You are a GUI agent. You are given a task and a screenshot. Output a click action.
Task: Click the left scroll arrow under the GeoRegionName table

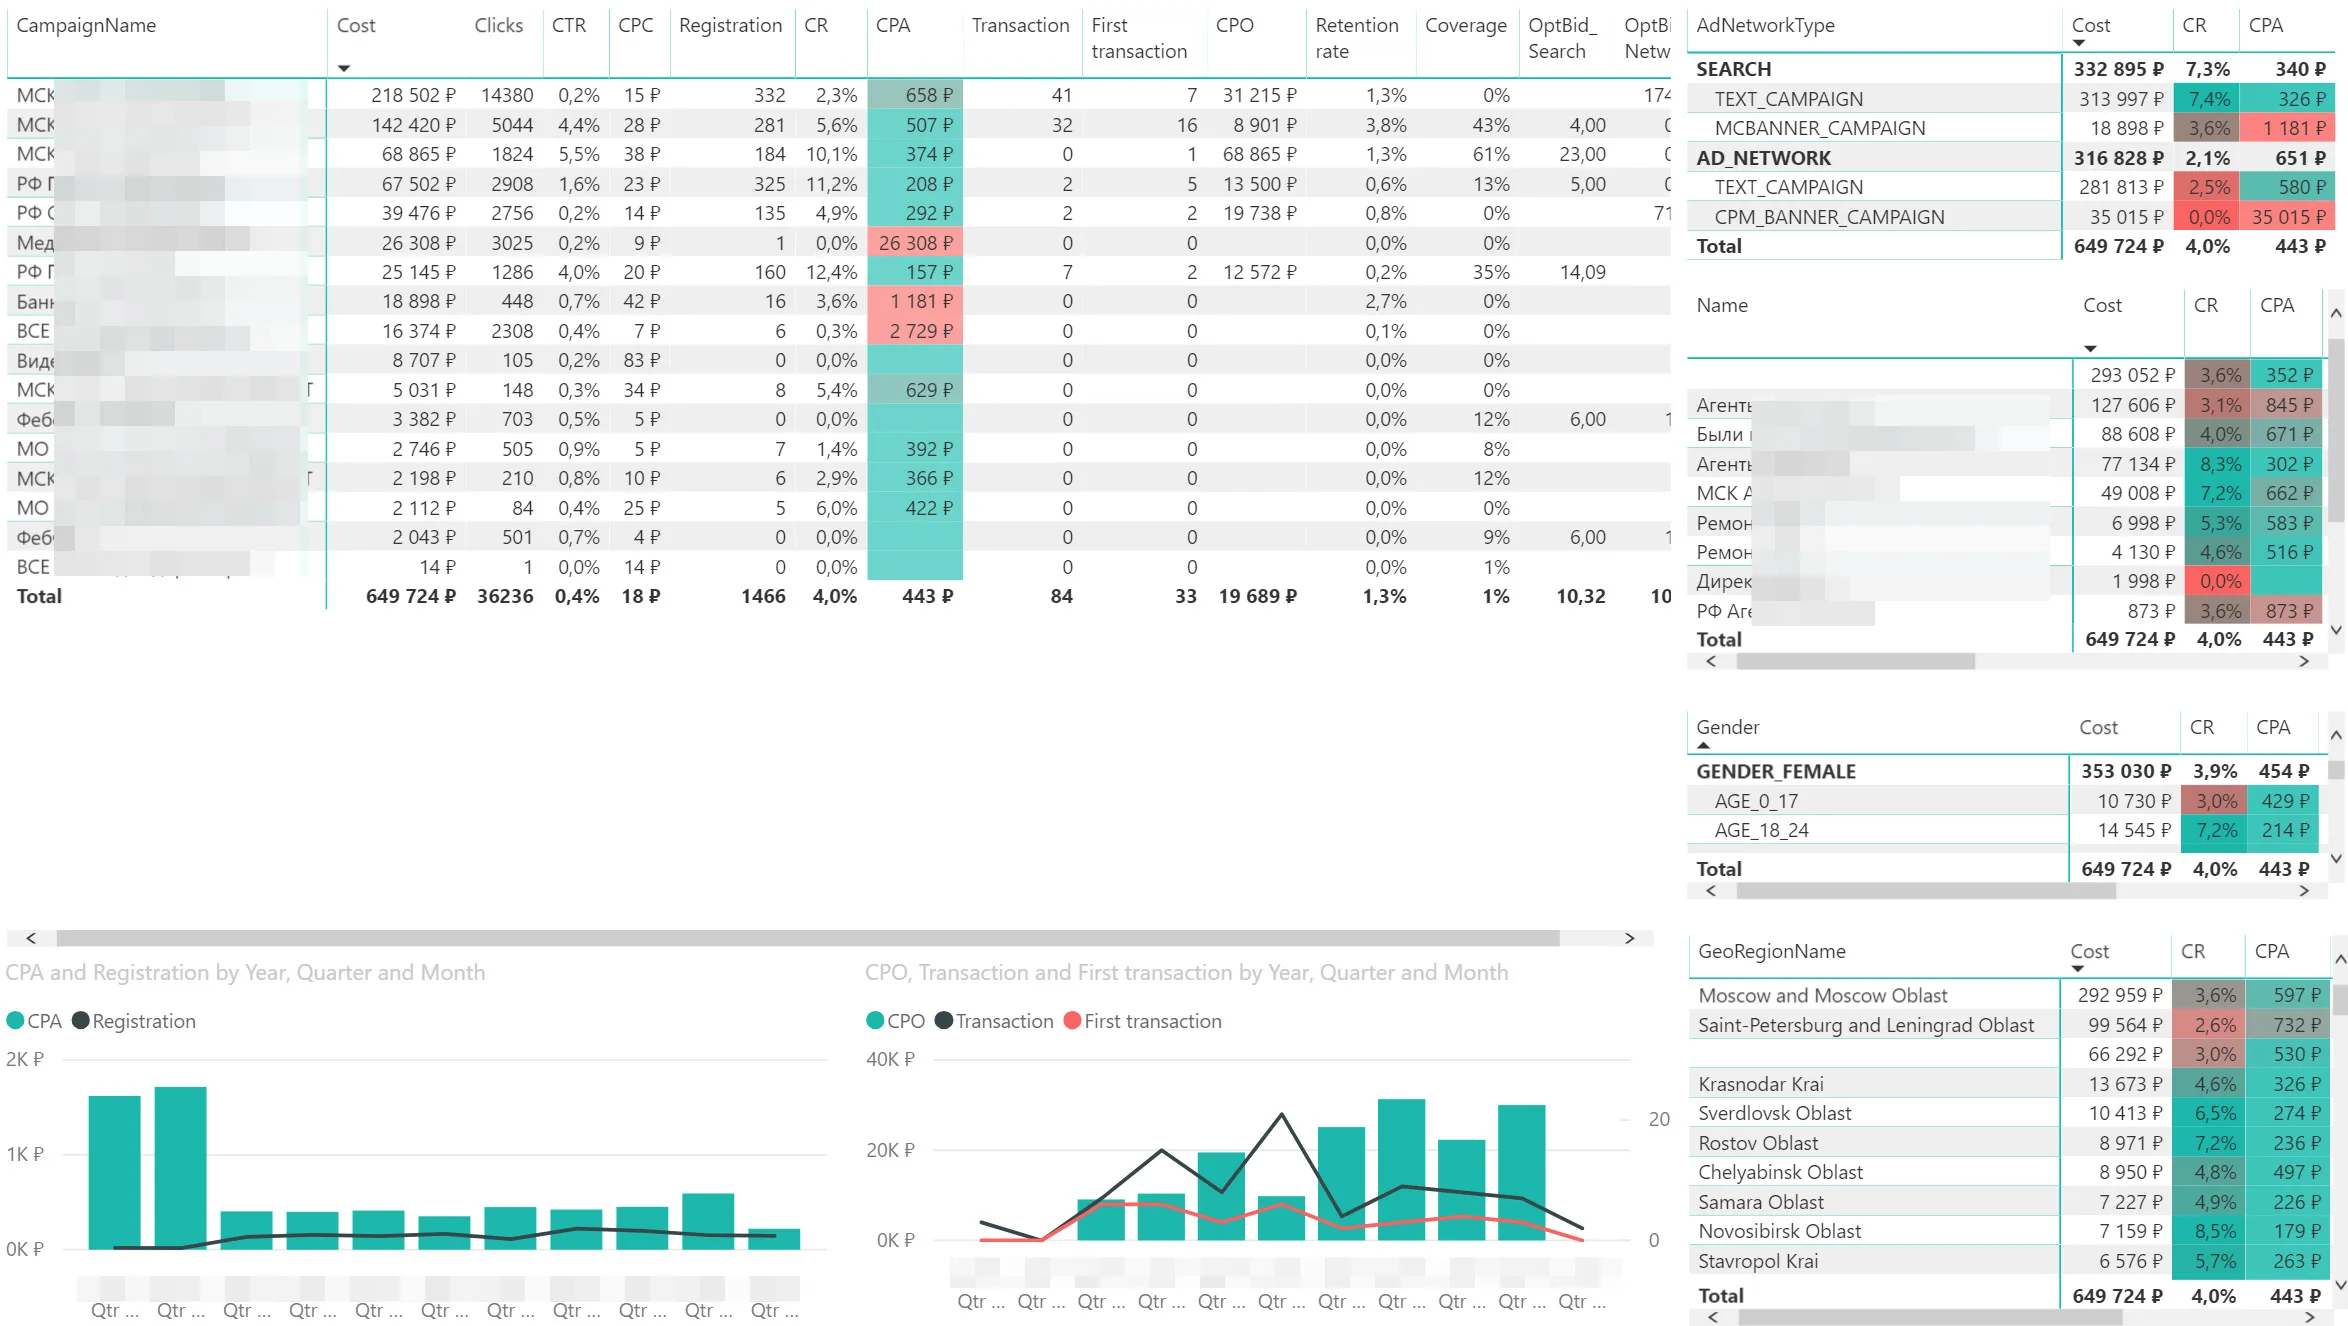[x=1713, y=1317]
